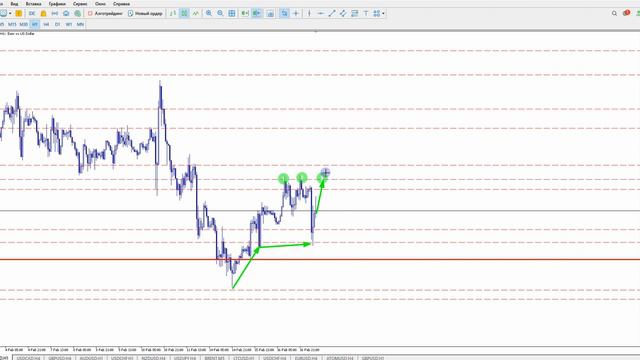The width and height of the screenshot is (640, 360).
Task: Open the Data Window icon
Action: (43, 13)
